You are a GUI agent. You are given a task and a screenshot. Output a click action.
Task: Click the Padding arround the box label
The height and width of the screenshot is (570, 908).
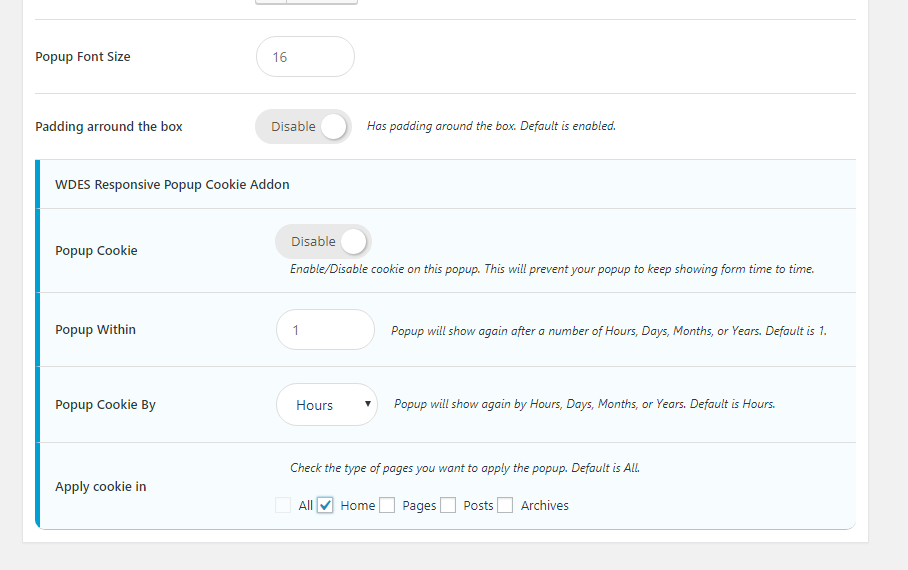109,127
